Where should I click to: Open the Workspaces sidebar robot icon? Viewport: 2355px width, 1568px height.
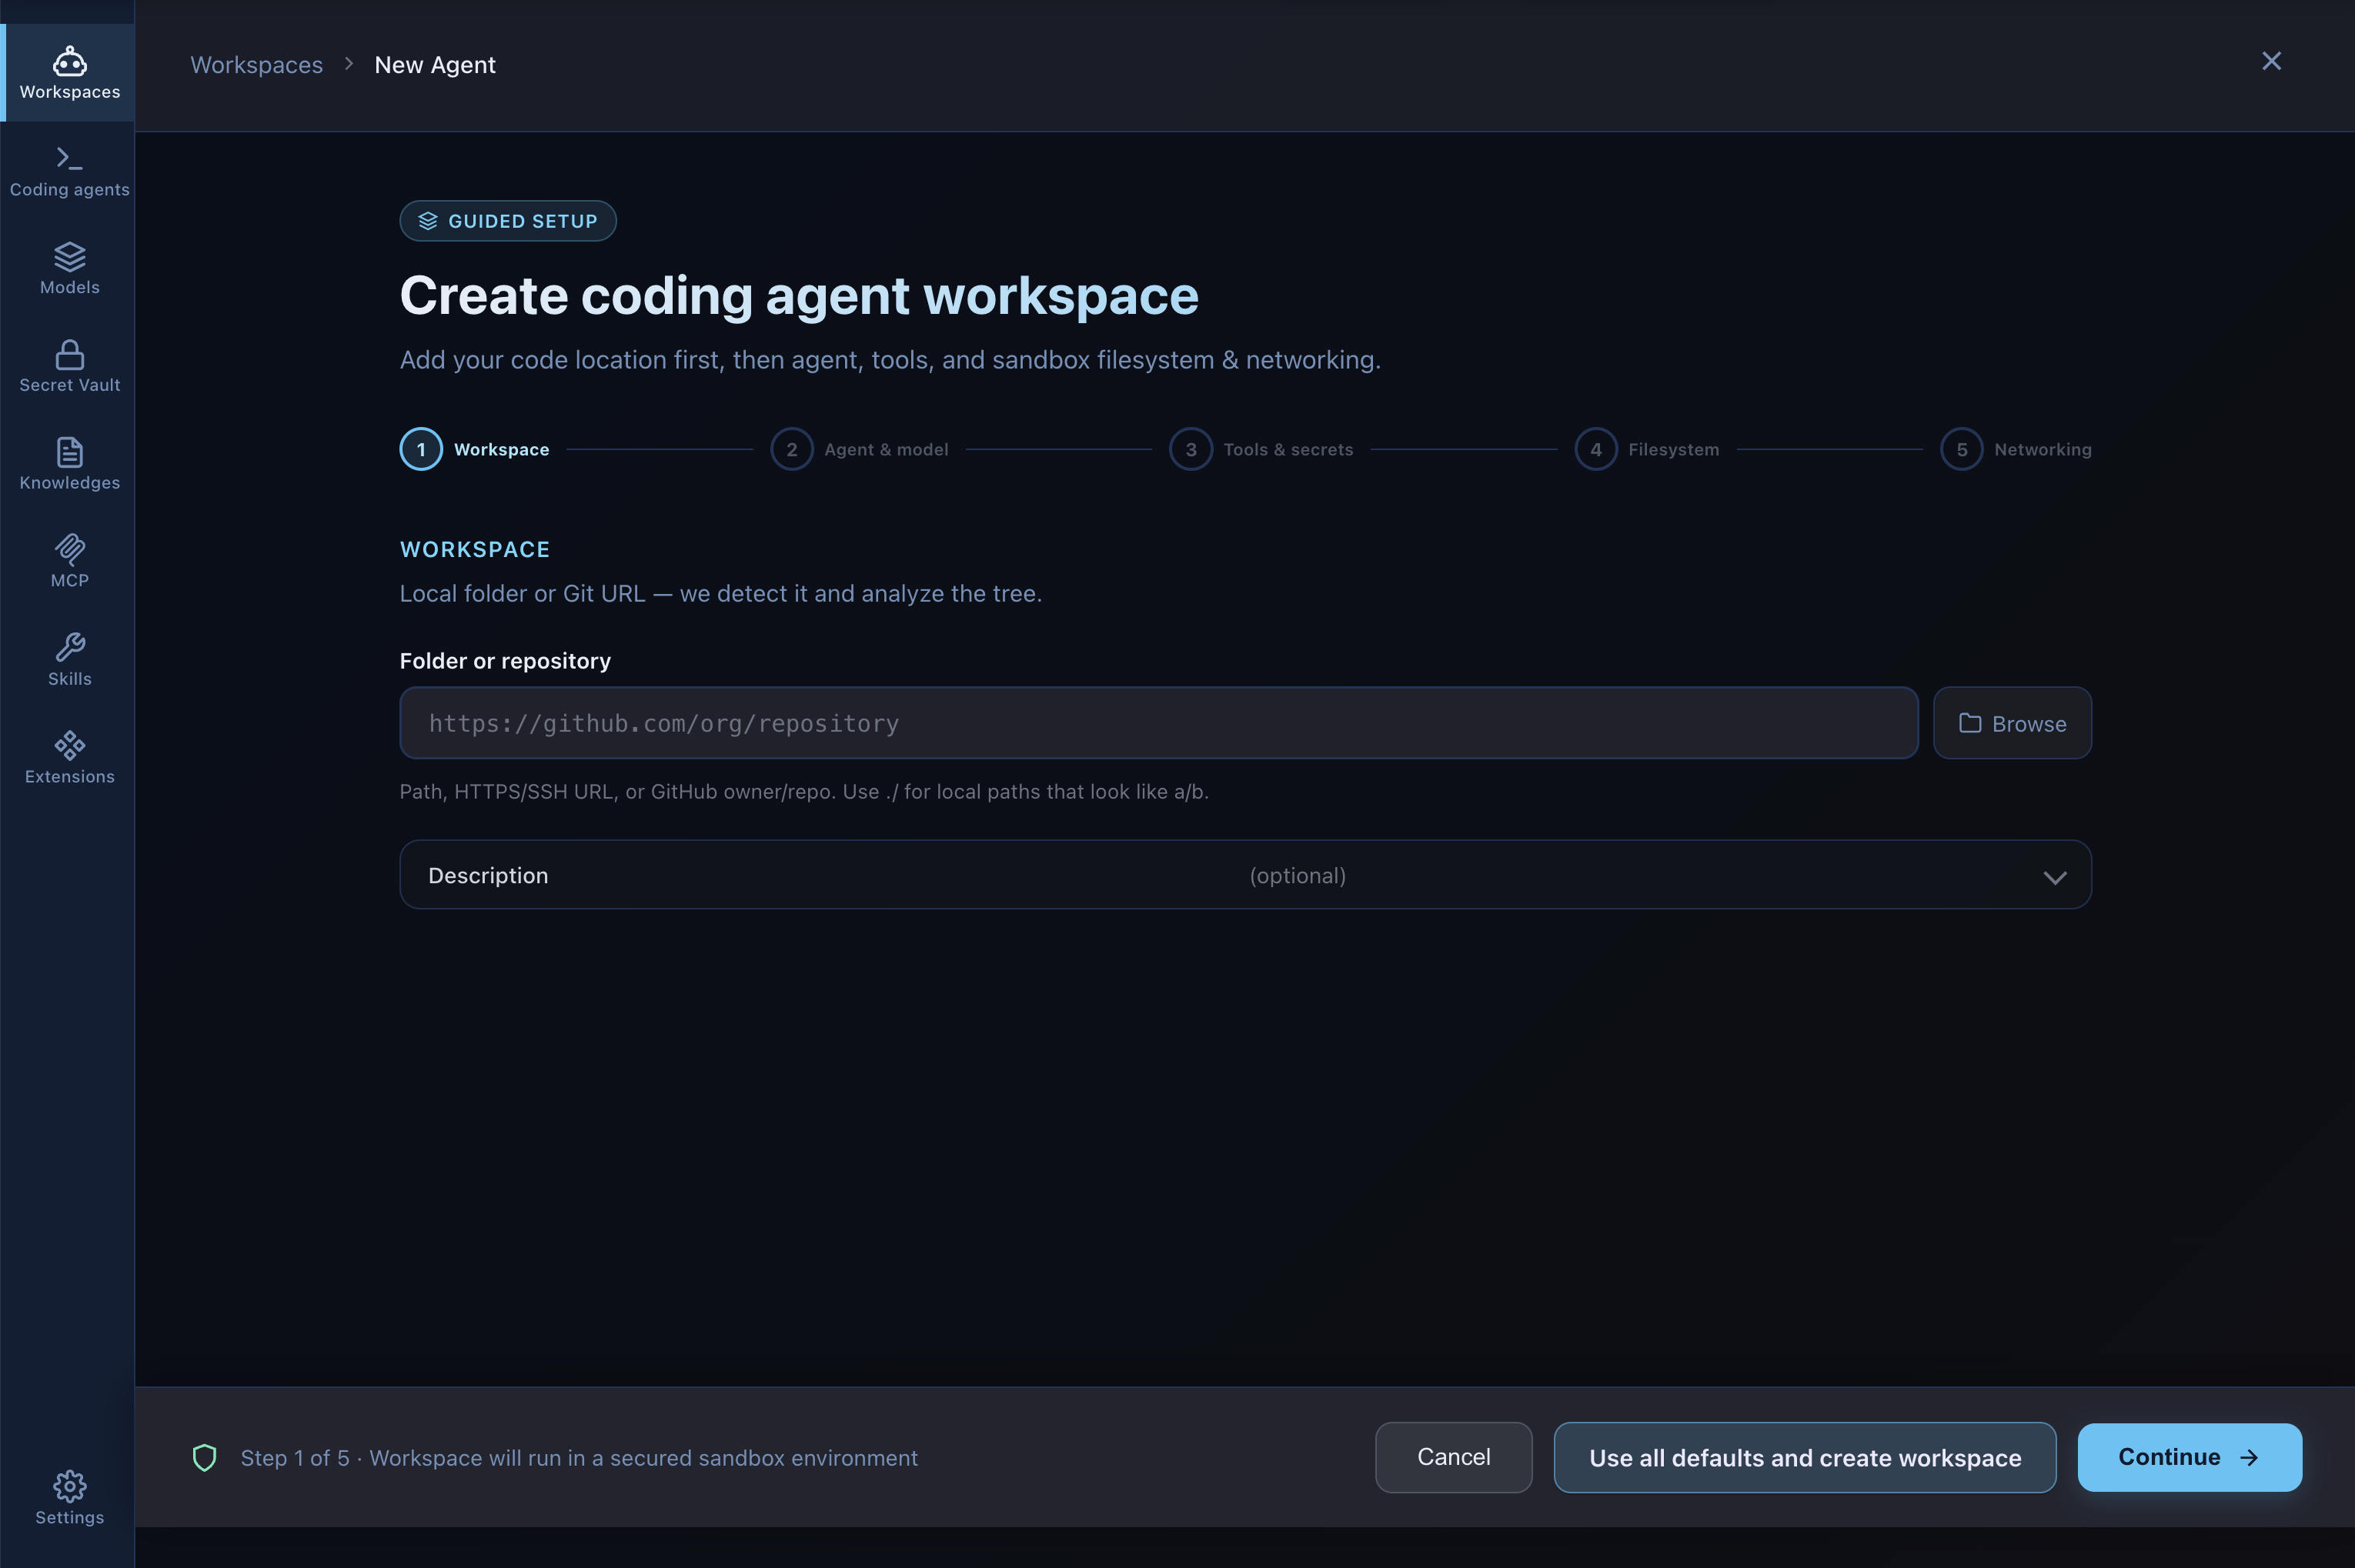pyautogui.click(x=69, y=61)
